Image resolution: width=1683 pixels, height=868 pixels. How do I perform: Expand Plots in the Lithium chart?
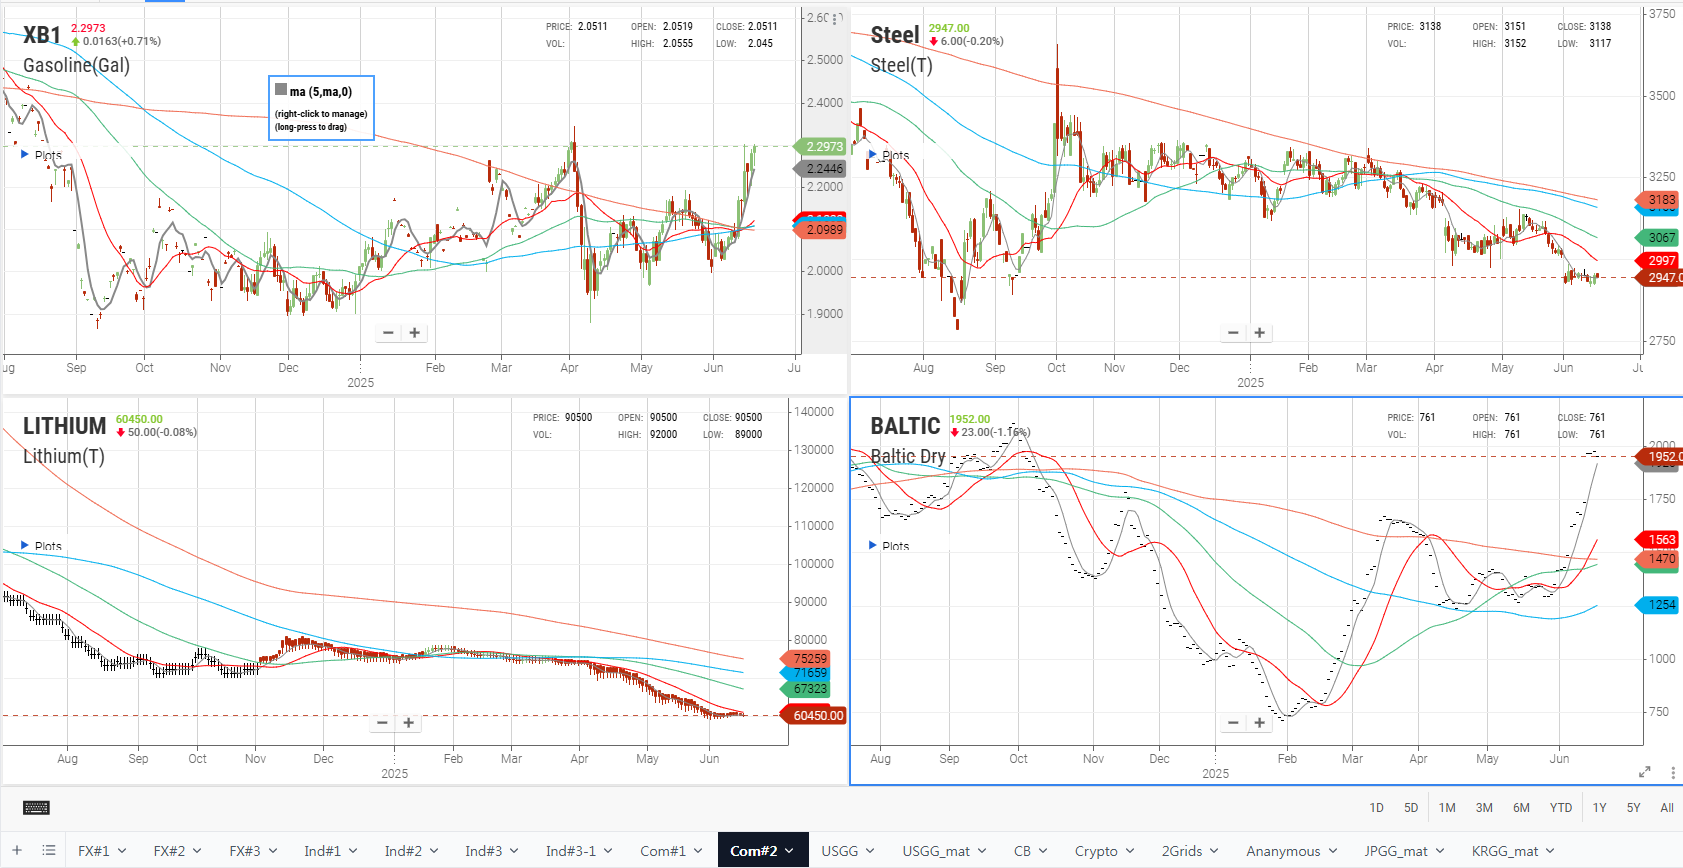(x=25, y=546)
